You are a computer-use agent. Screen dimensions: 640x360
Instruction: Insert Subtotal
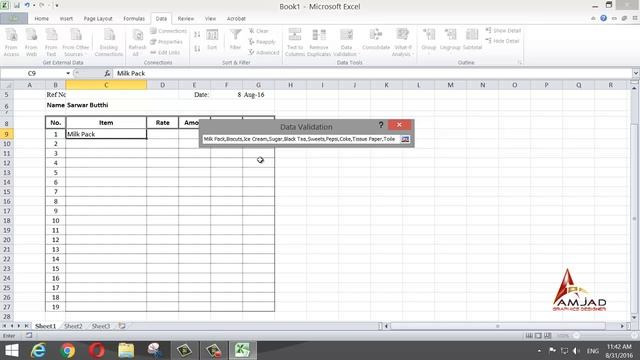(x=472, y=40)
